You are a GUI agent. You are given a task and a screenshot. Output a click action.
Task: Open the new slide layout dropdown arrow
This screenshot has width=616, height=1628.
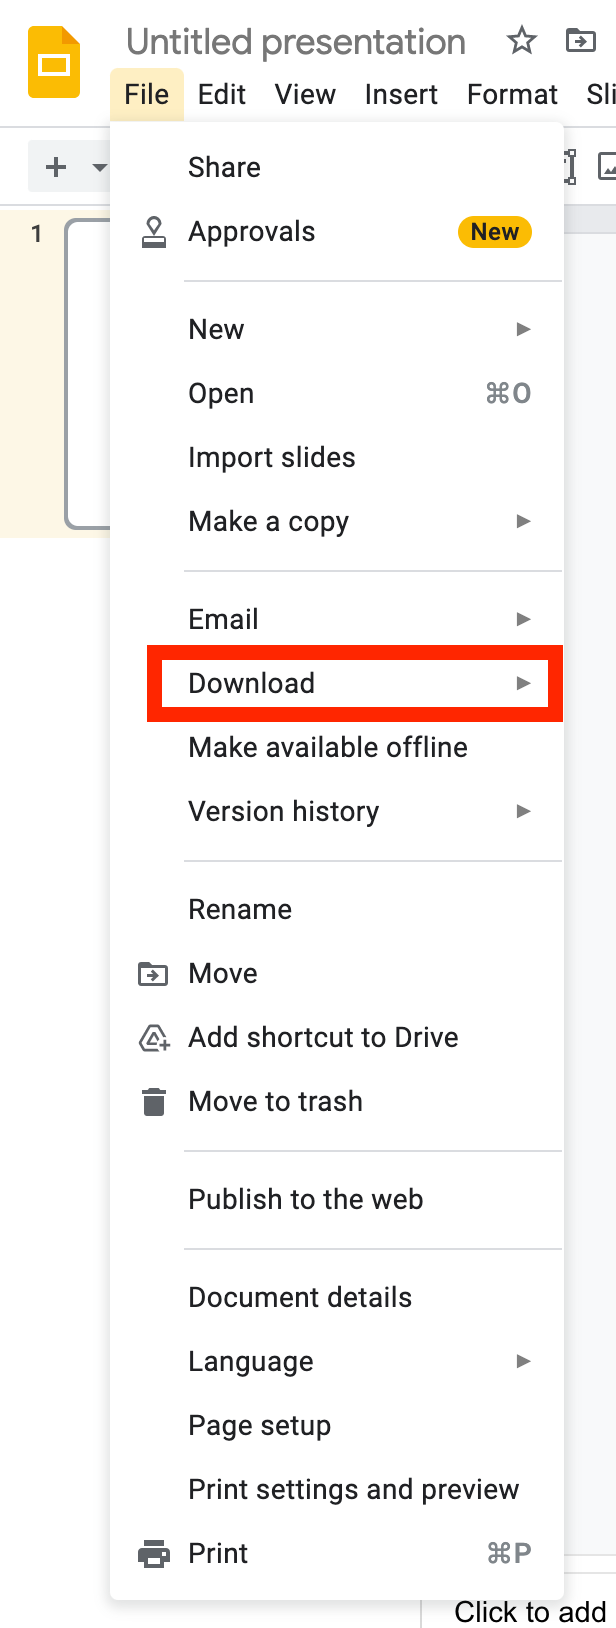(99, 167)
